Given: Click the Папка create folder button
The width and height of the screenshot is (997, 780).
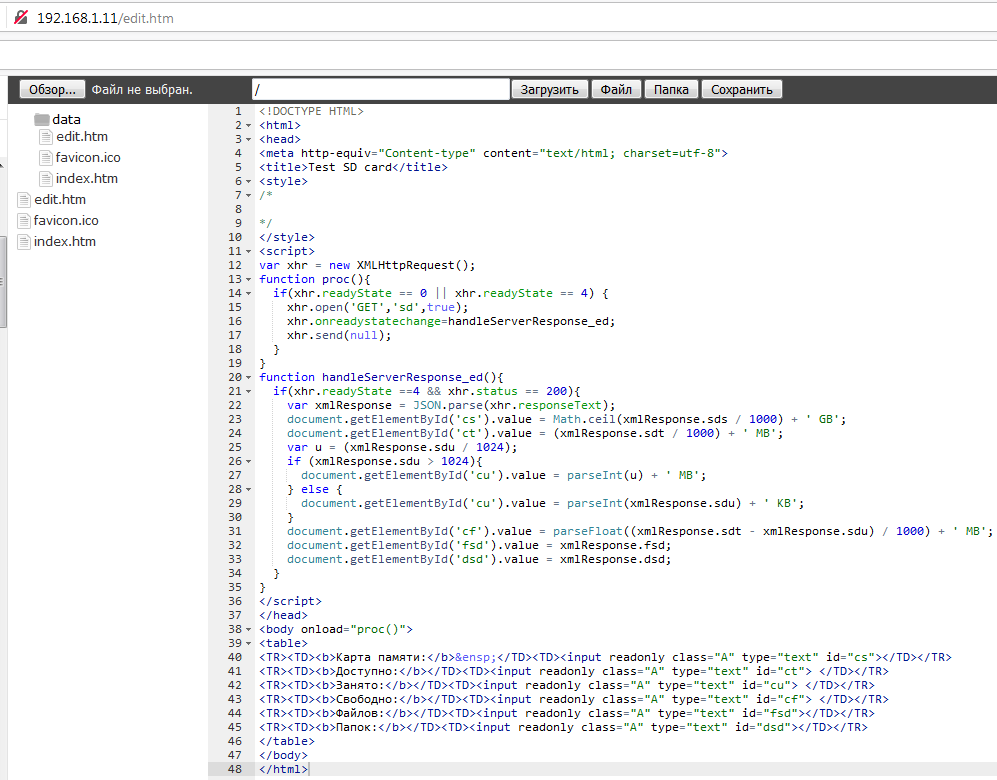Looking at the screenshot, I should pos(671,90).
